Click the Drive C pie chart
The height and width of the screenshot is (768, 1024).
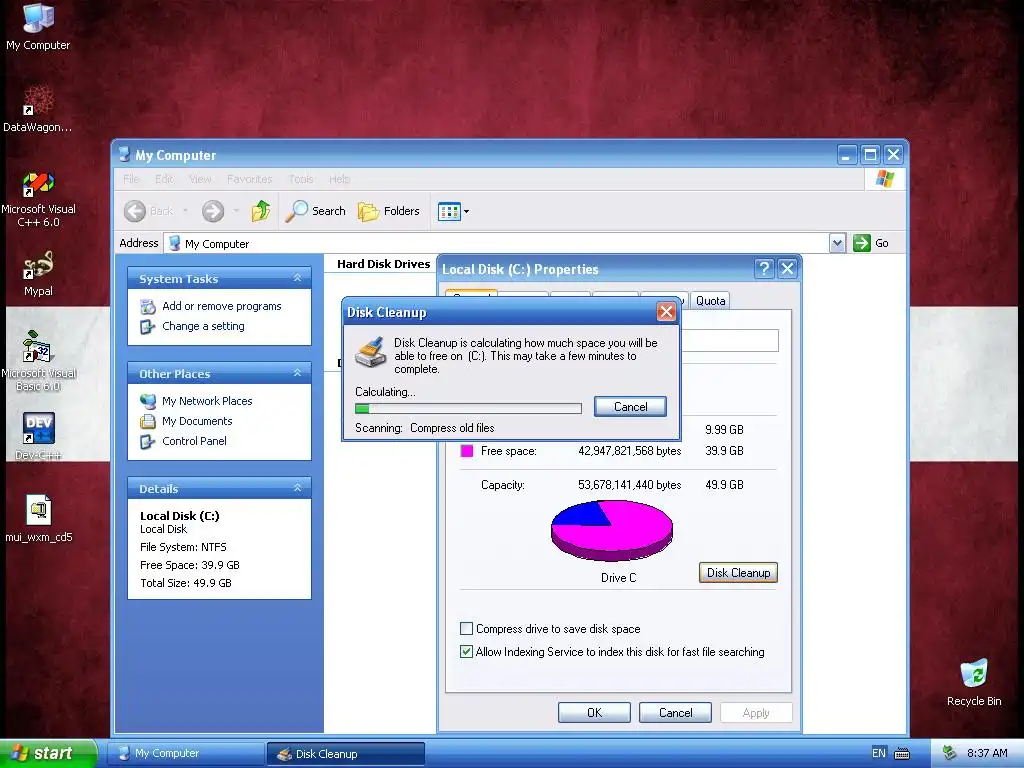pos(612,530)
